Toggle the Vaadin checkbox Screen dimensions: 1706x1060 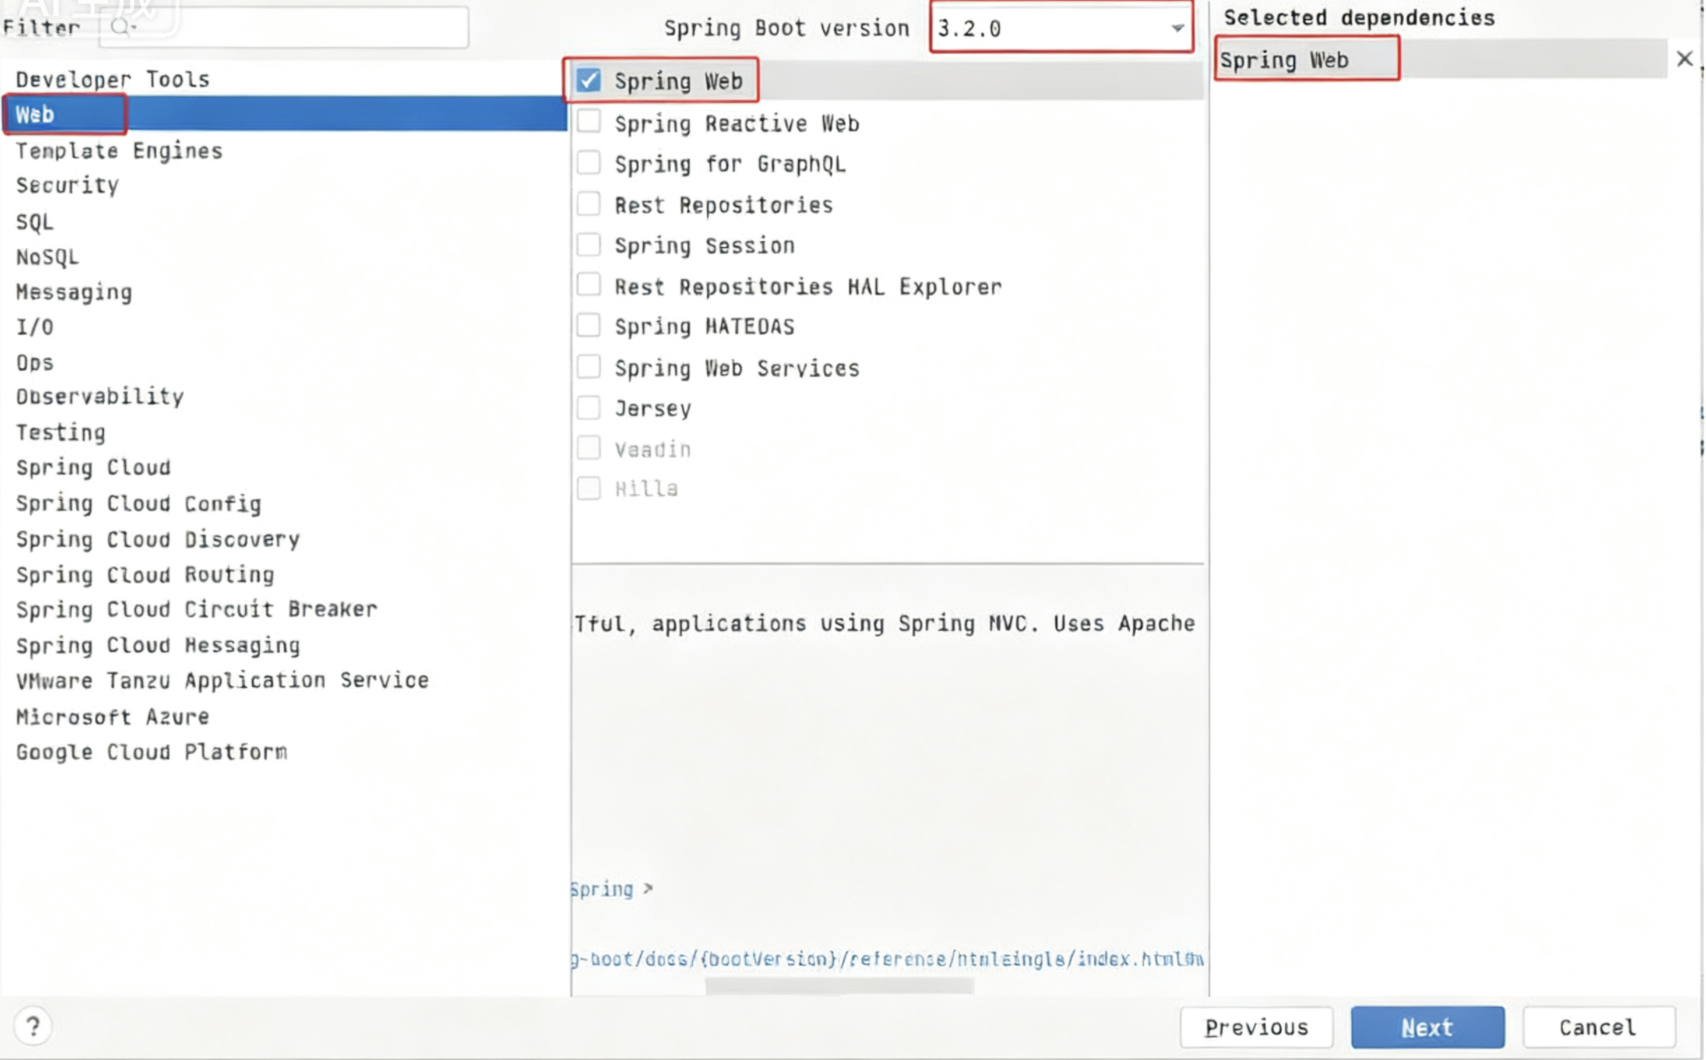[589, 448]
